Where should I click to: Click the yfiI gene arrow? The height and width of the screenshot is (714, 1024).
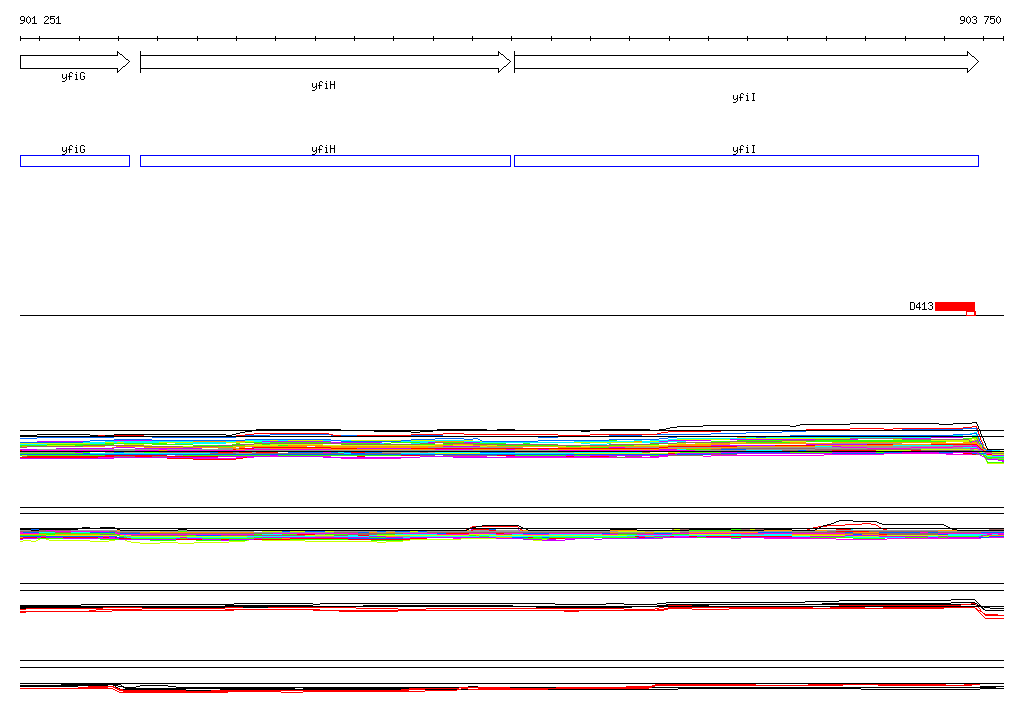[x=746, y=62]
